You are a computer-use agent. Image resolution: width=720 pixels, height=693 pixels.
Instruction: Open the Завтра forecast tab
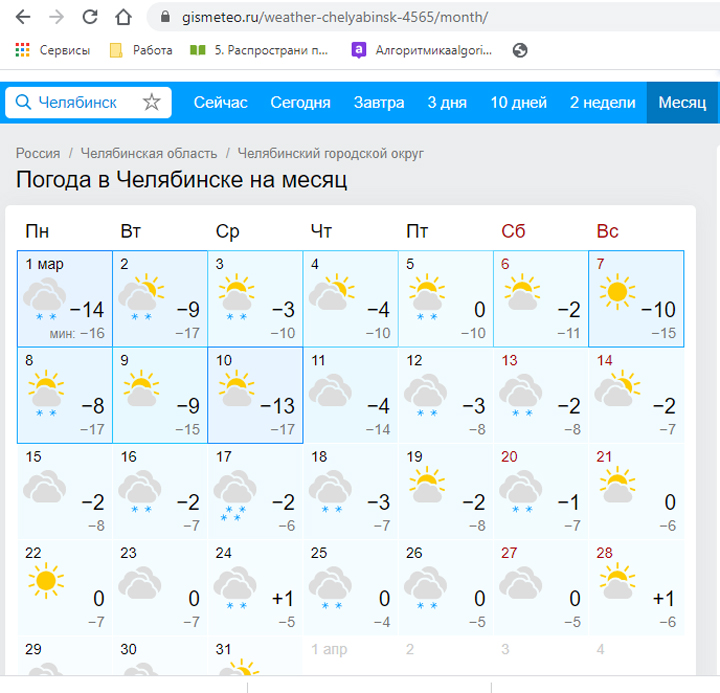click(x=379, y=102)
